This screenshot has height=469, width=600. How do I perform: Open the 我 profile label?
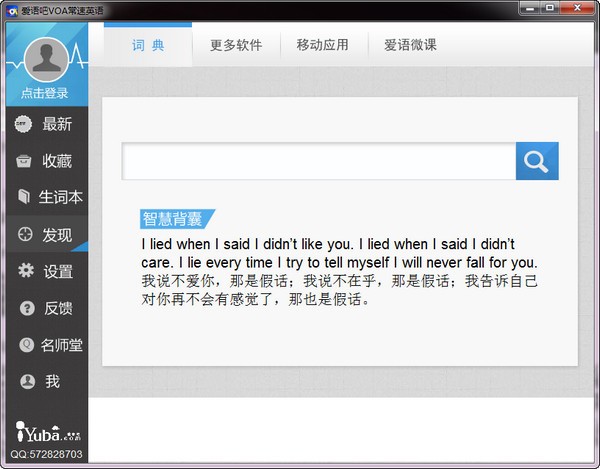point(53,381)
